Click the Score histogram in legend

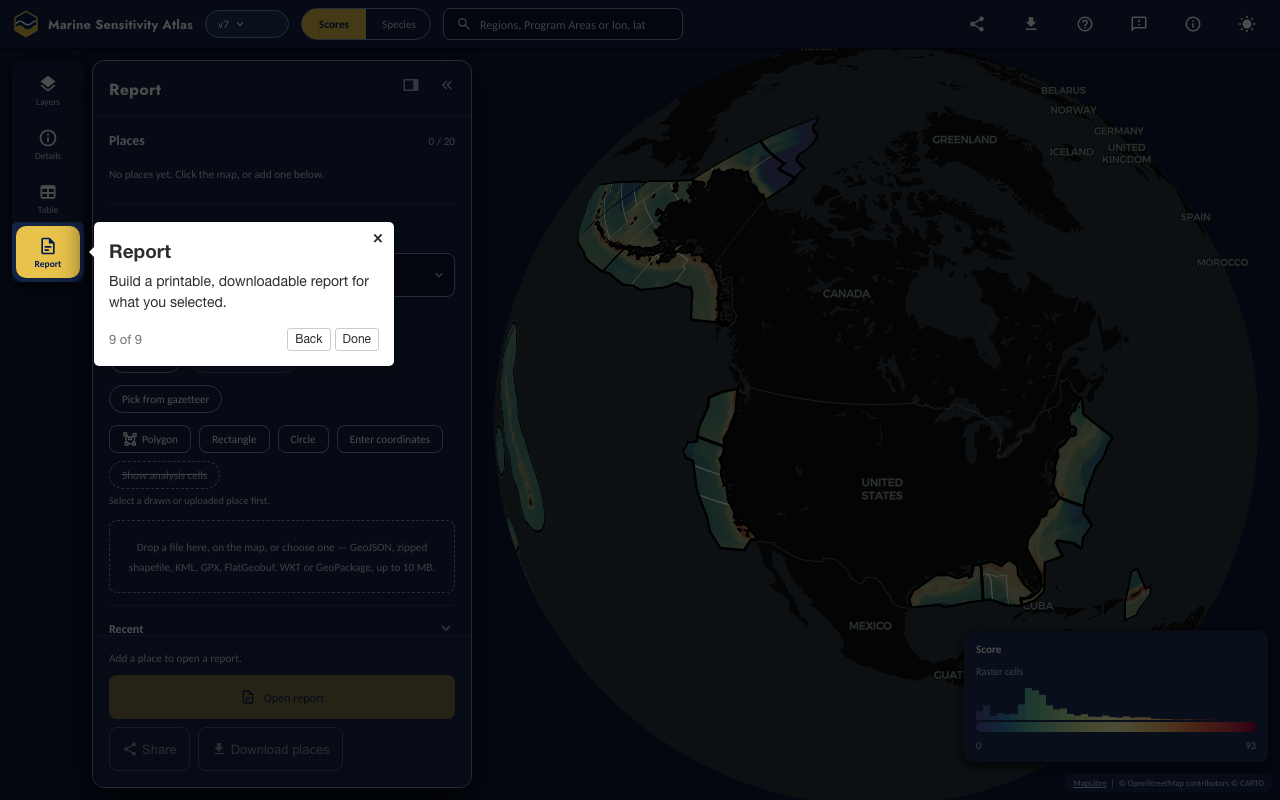click(1115, 702)
